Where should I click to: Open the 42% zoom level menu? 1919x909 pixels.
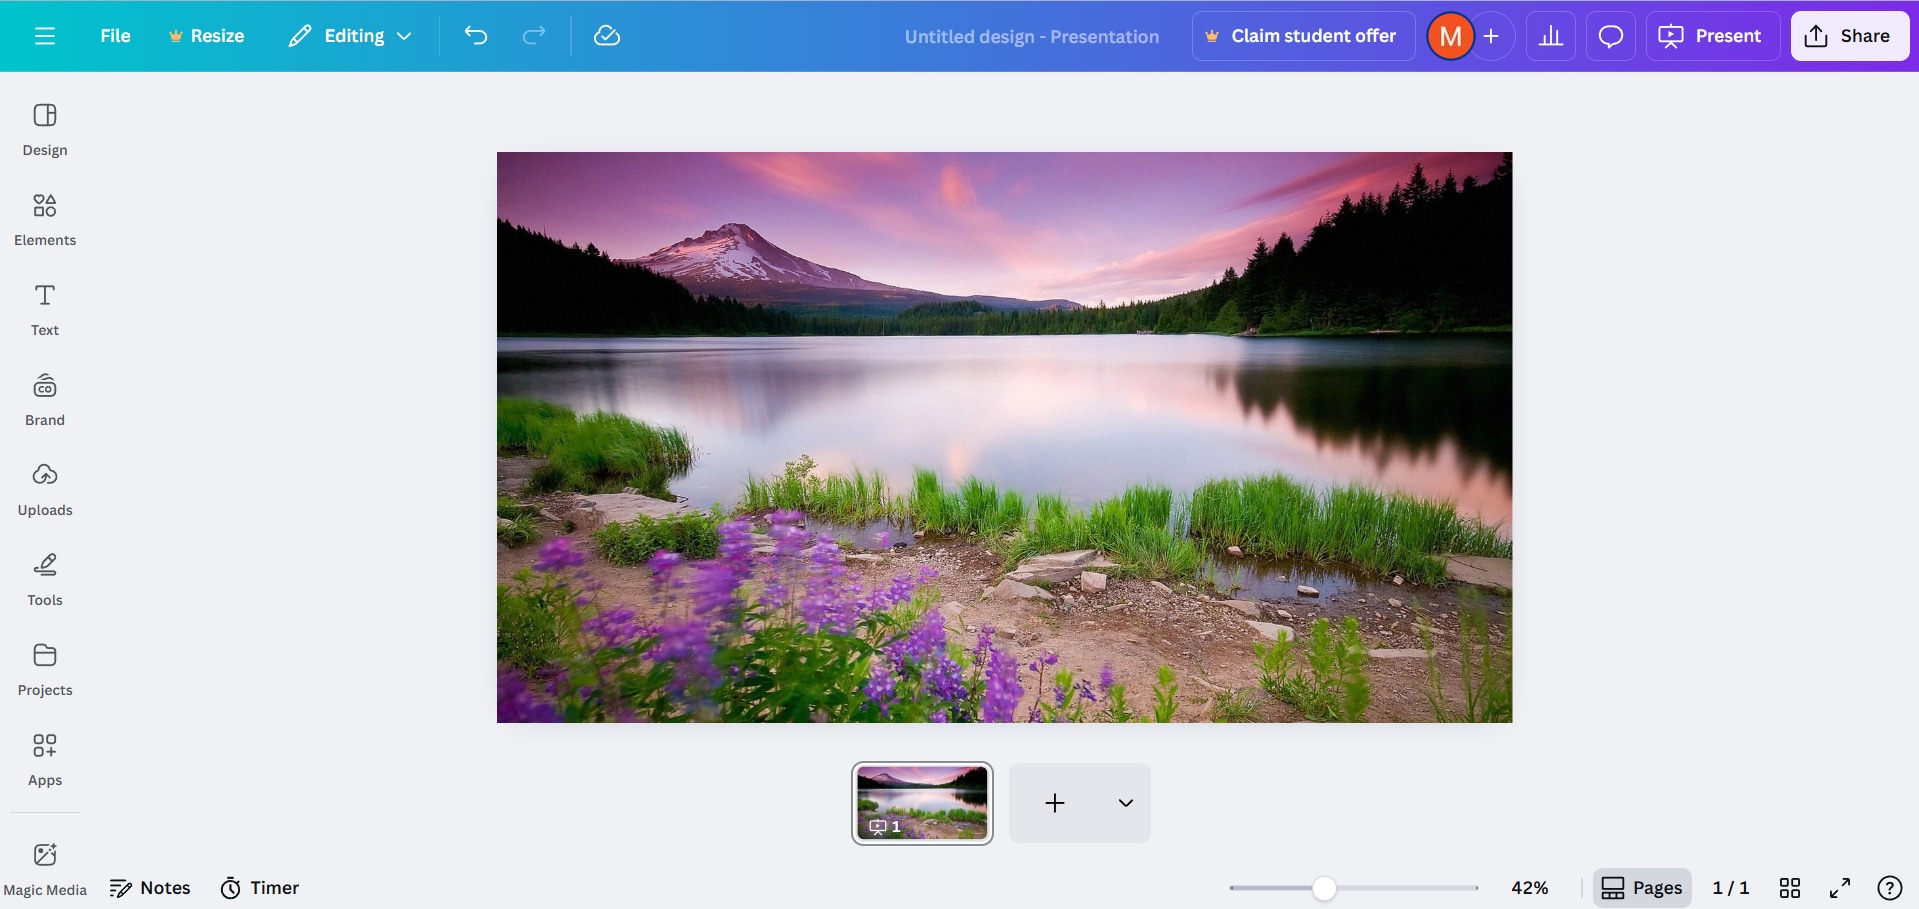[1529, 888]
